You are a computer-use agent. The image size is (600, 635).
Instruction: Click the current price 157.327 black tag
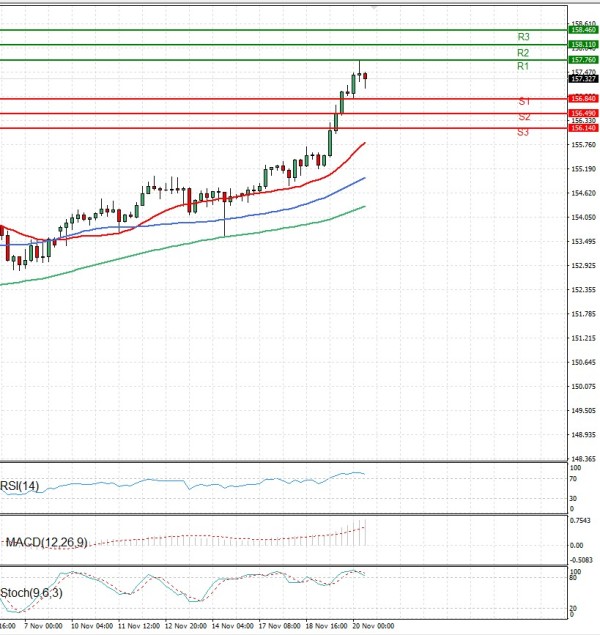pyautogui.click(x=583, y=78)
